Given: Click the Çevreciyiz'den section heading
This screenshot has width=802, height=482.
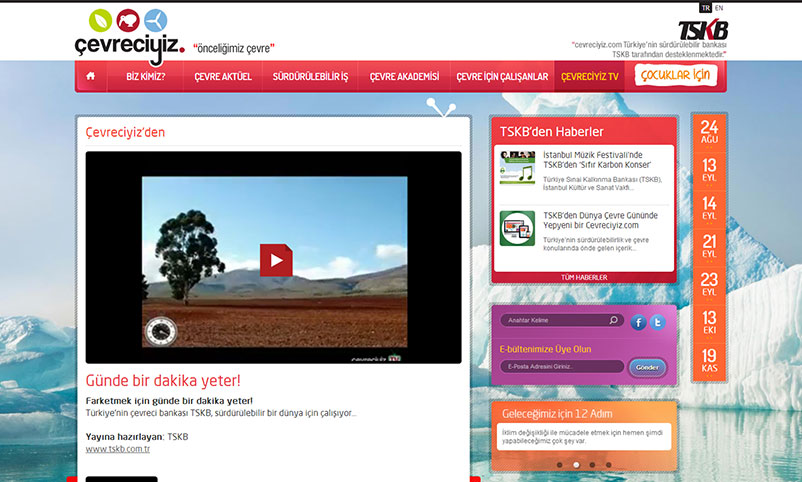Looking at the screenshot, I should click(125, 132).
